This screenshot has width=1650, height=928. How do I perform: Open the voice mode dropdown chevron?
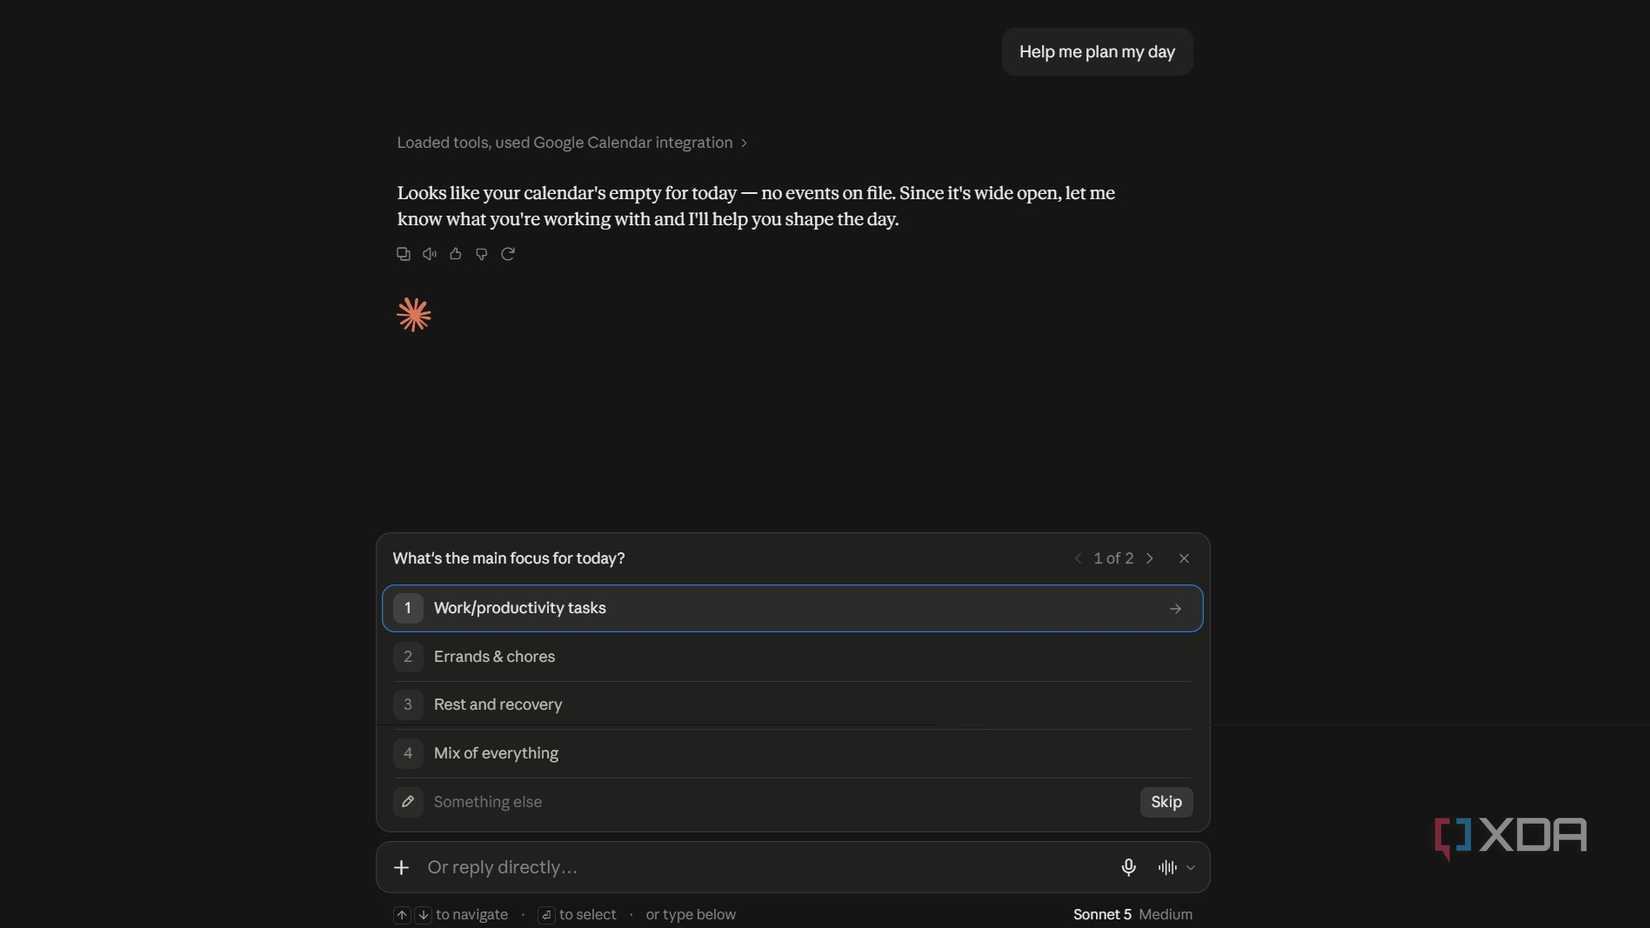point(1190,868)
